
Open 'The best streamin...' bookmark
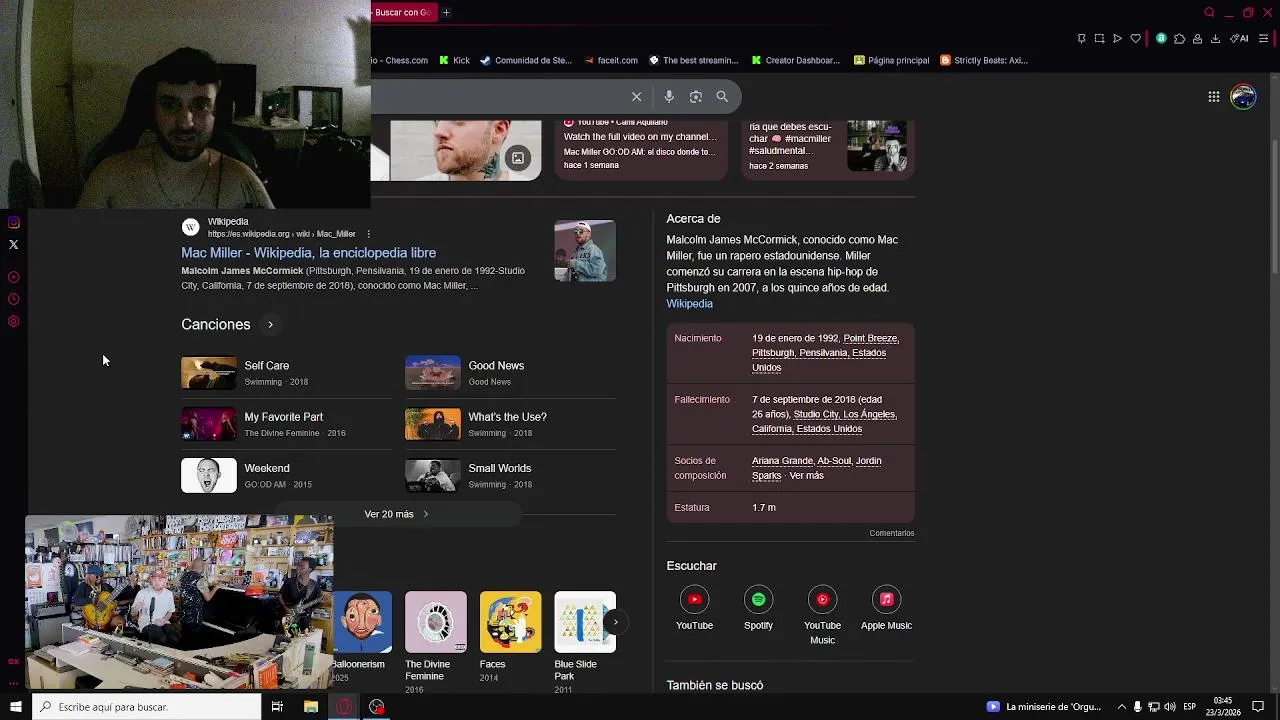pos(693,60)
